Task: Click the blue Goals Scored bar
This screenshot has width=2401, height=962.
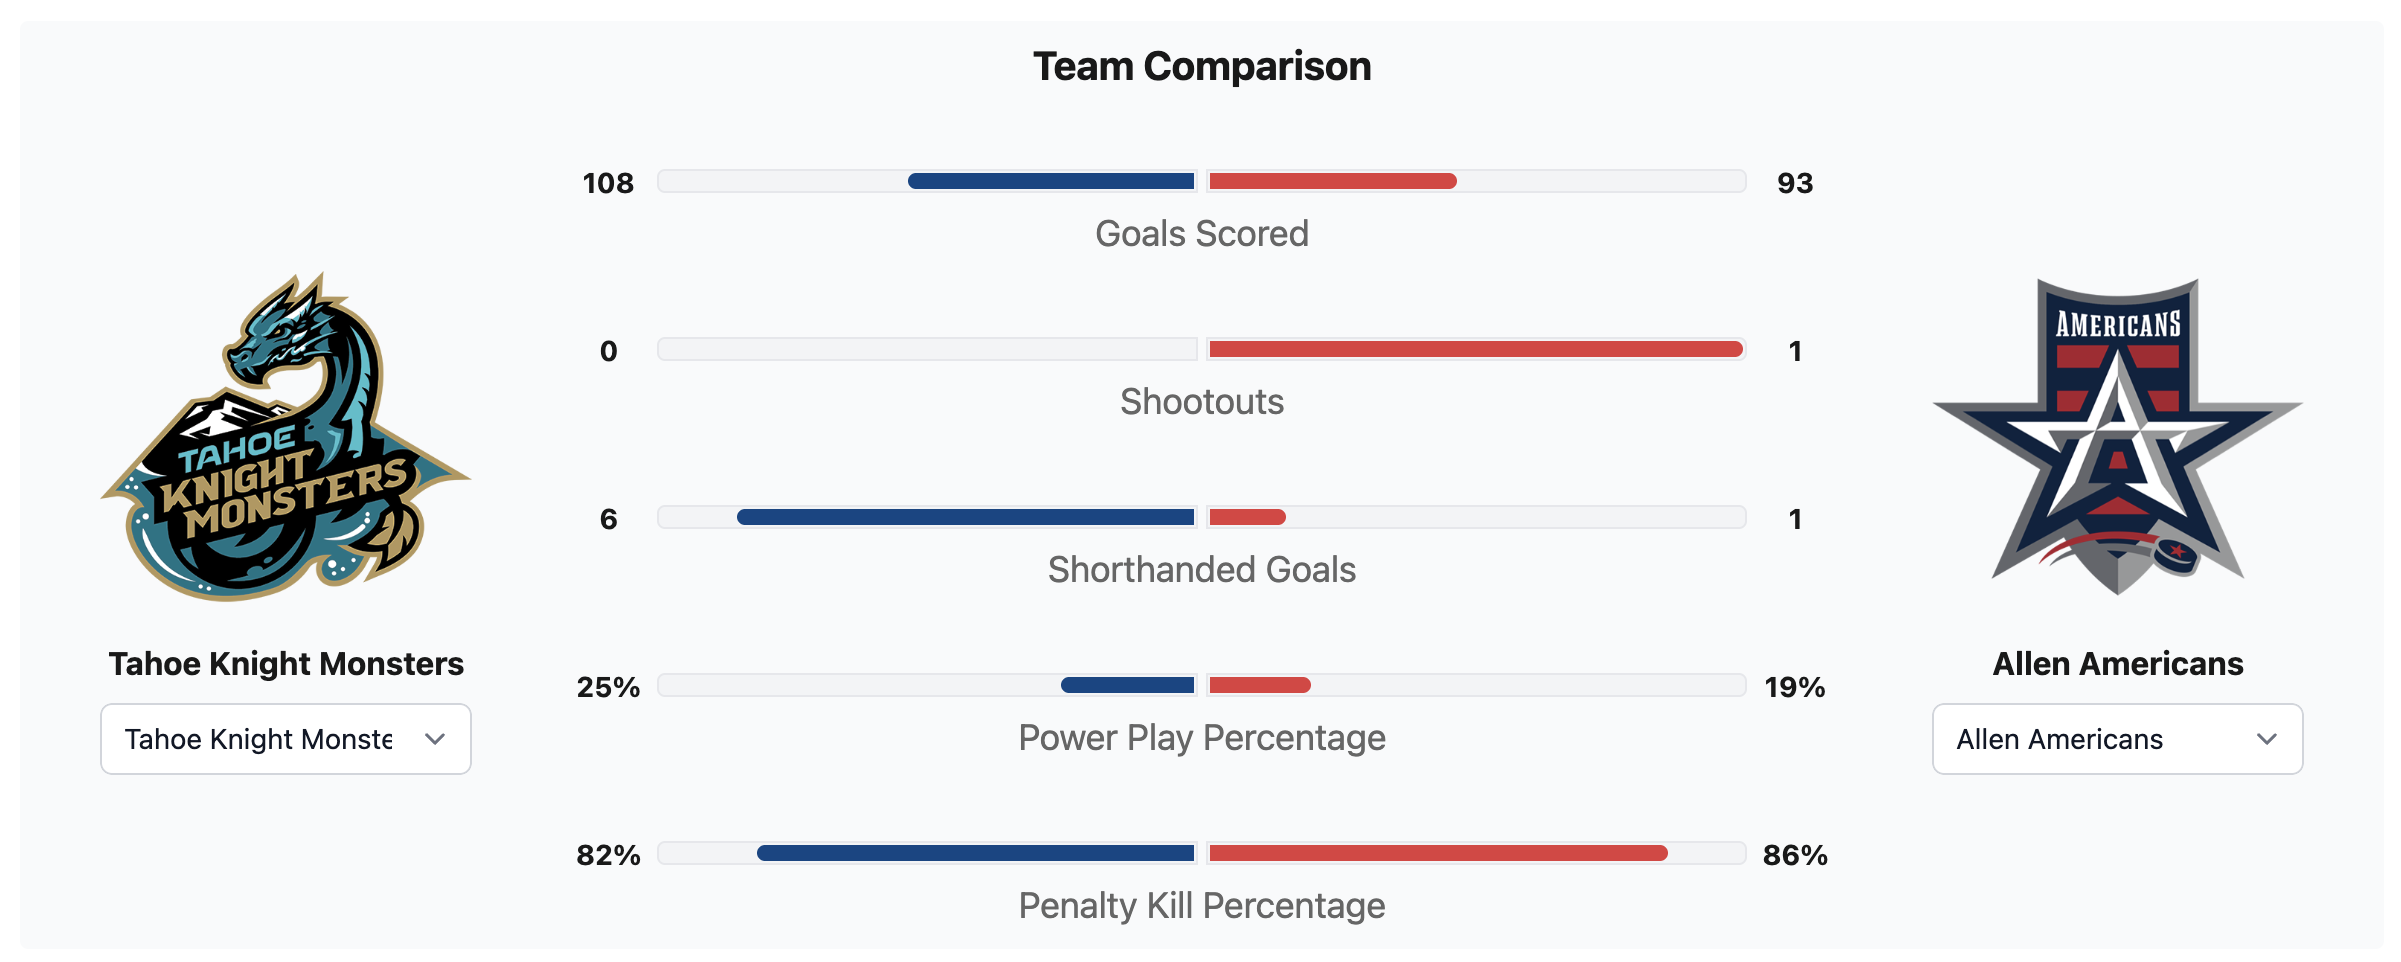Action: coord(1051,181)
